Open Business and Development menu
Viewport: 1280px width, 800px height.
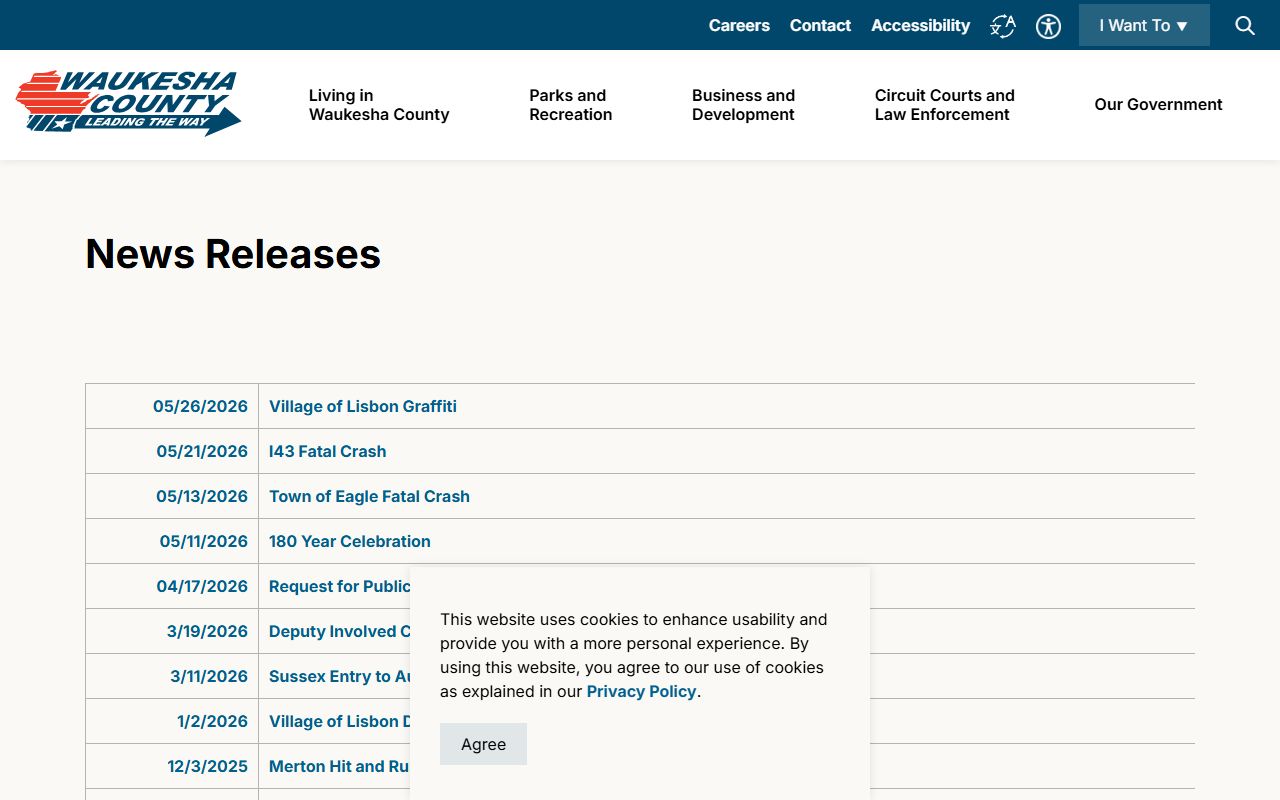coord(743,105)
